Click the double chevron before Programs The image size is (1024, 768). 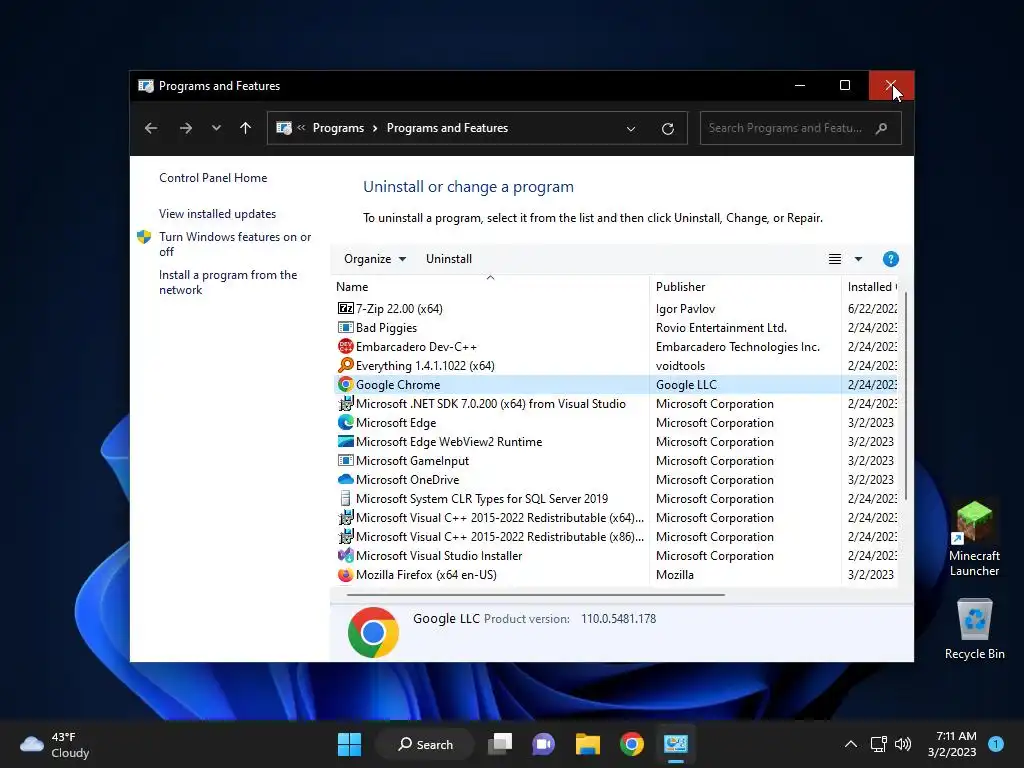pos(301,128)
